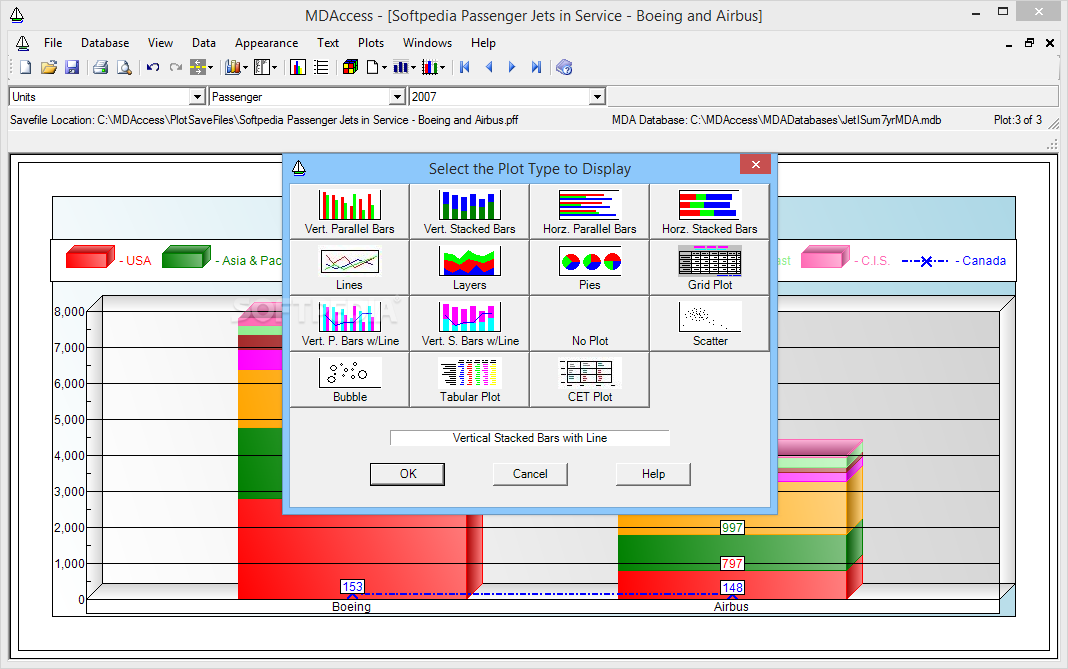Open a saved plot with the folder icon

click(48, 67)
